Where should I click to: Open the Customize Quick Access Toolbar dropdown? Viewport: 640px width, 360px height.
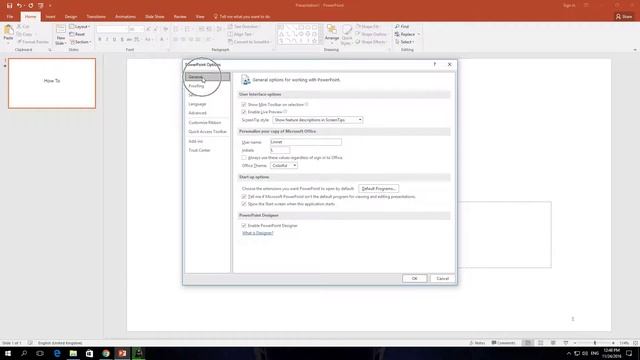[50, 5]
